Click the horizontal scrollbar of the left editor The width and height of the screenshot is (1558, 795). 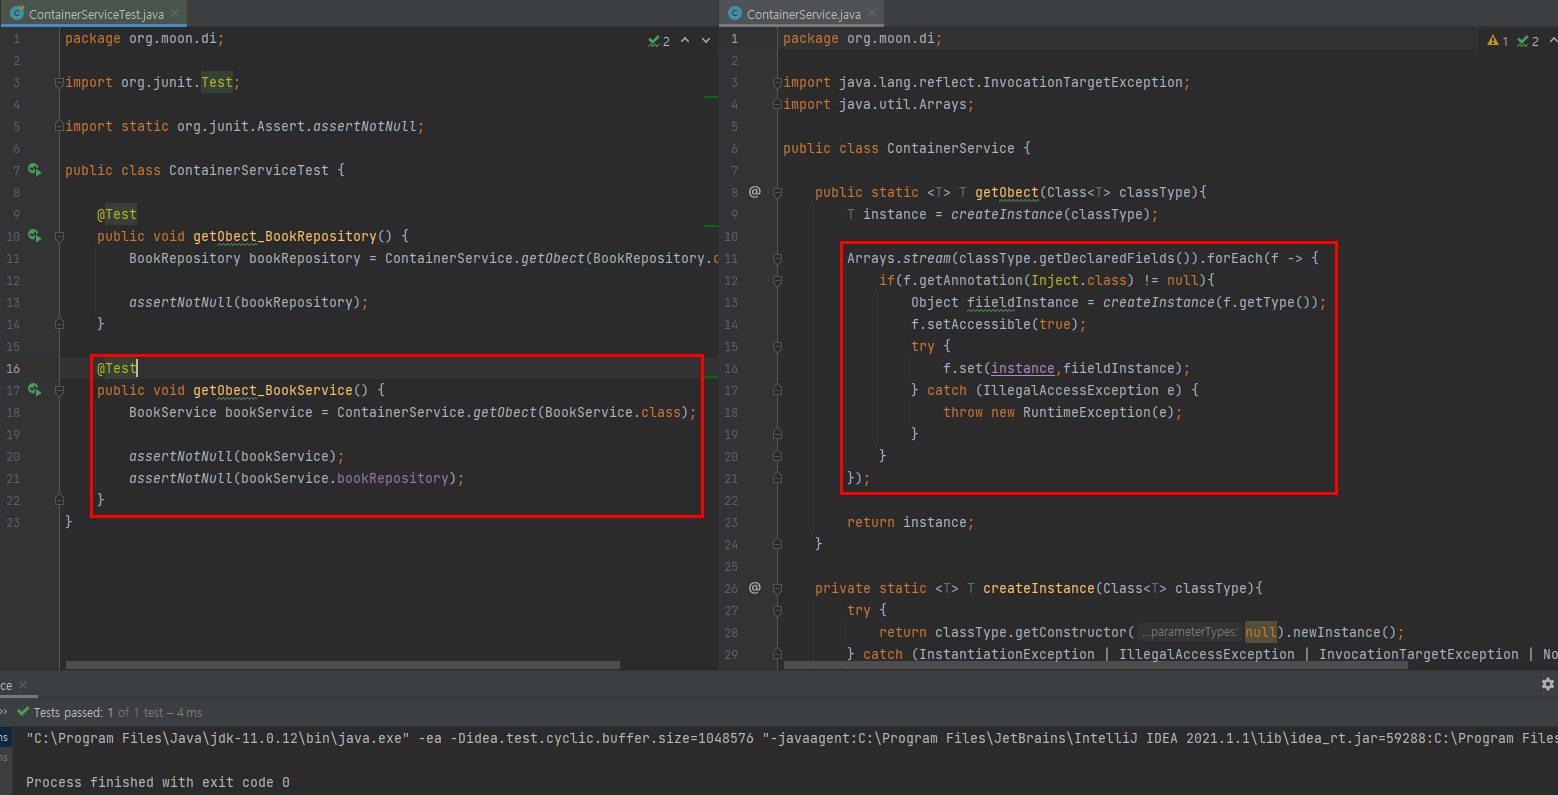tap(343, 665)
